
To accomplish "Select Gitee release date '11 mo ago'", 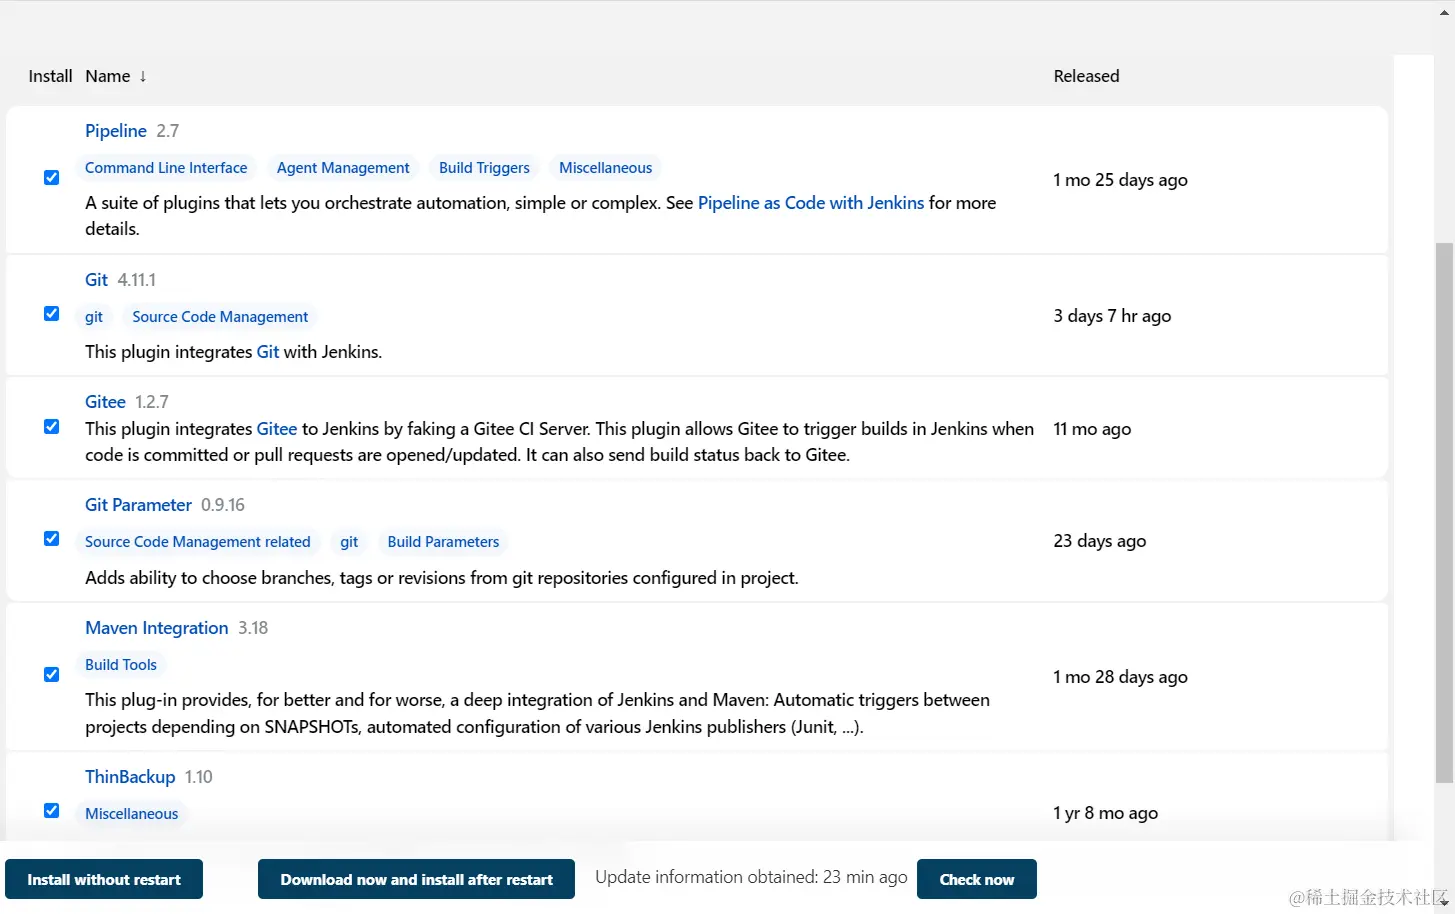I will coord(1092,429).
